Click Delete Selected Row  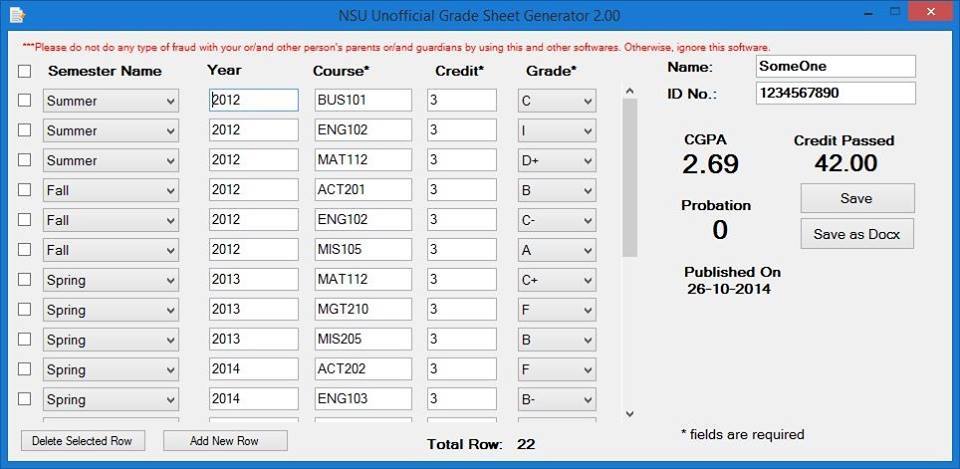[83, 441]
